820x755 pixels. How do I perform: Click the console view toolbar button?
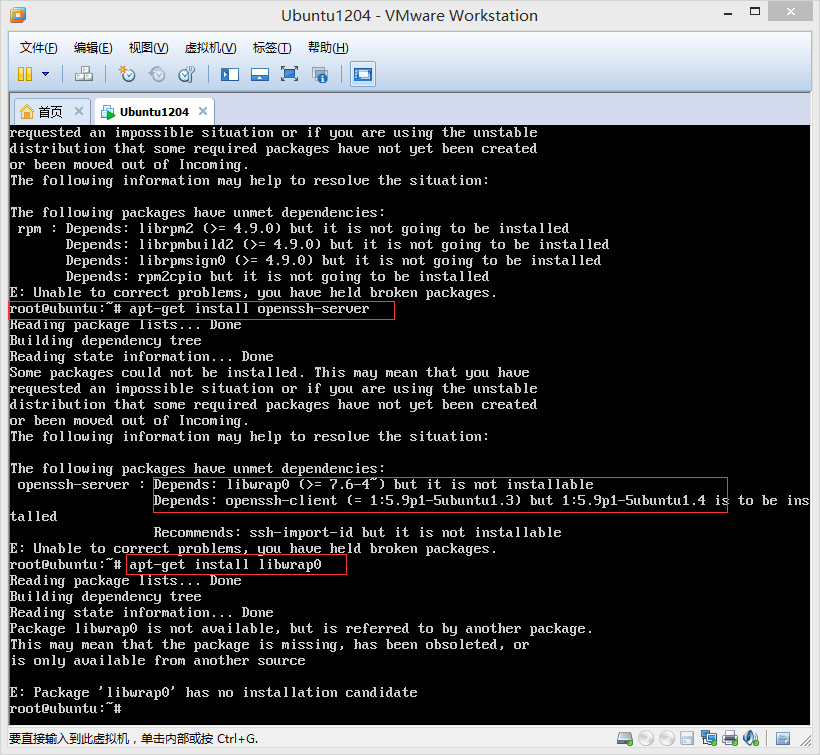tap(363, 74)
